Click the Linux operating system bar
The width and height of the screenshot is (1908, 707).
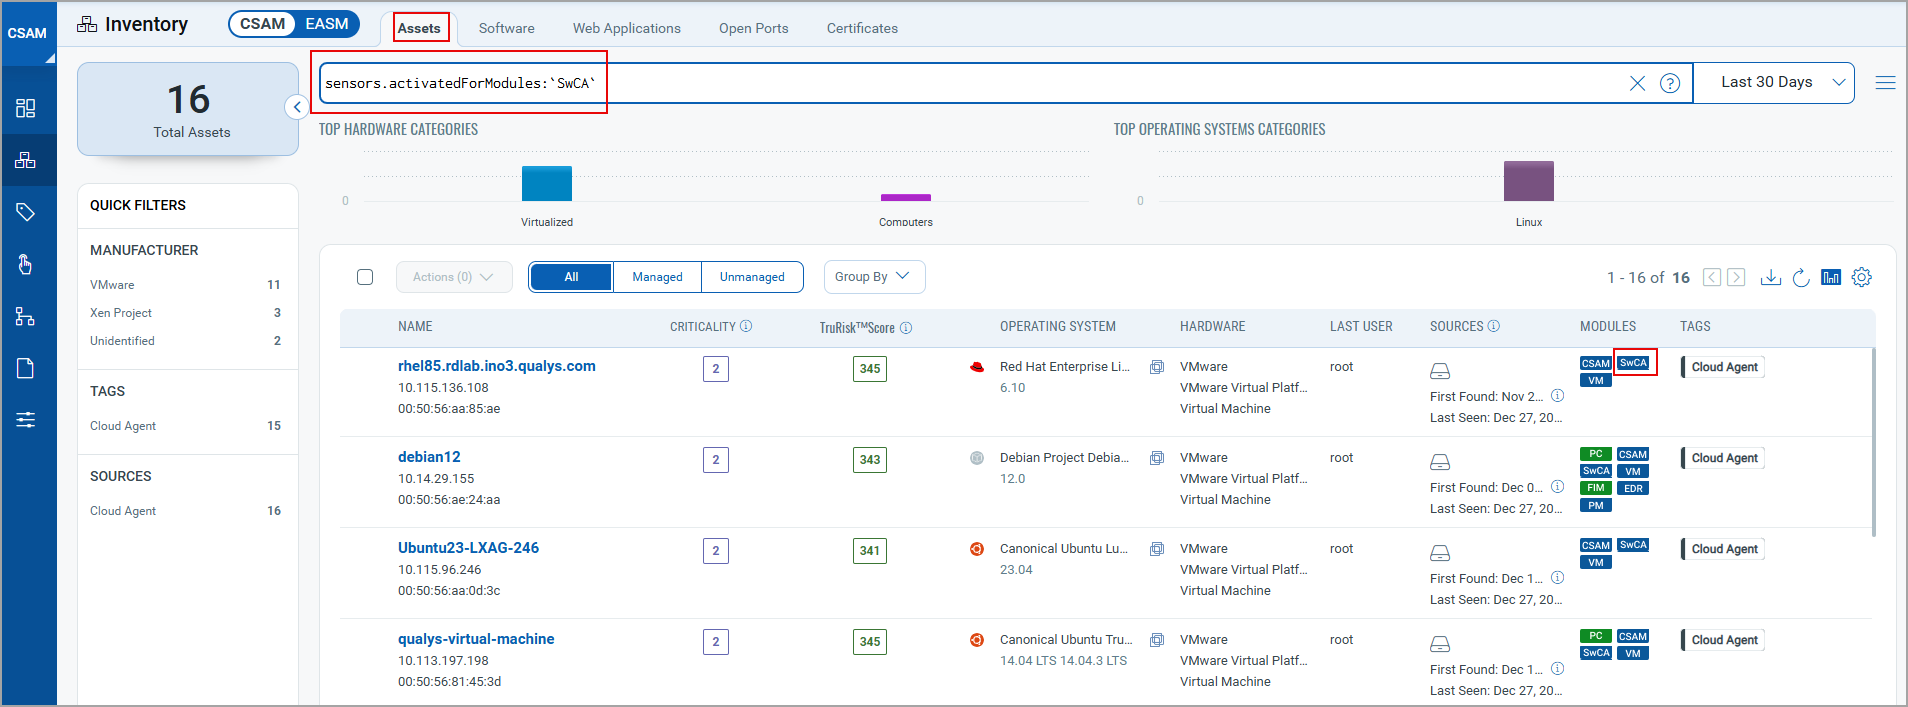pyautogui.click(x=1529, y=181)
